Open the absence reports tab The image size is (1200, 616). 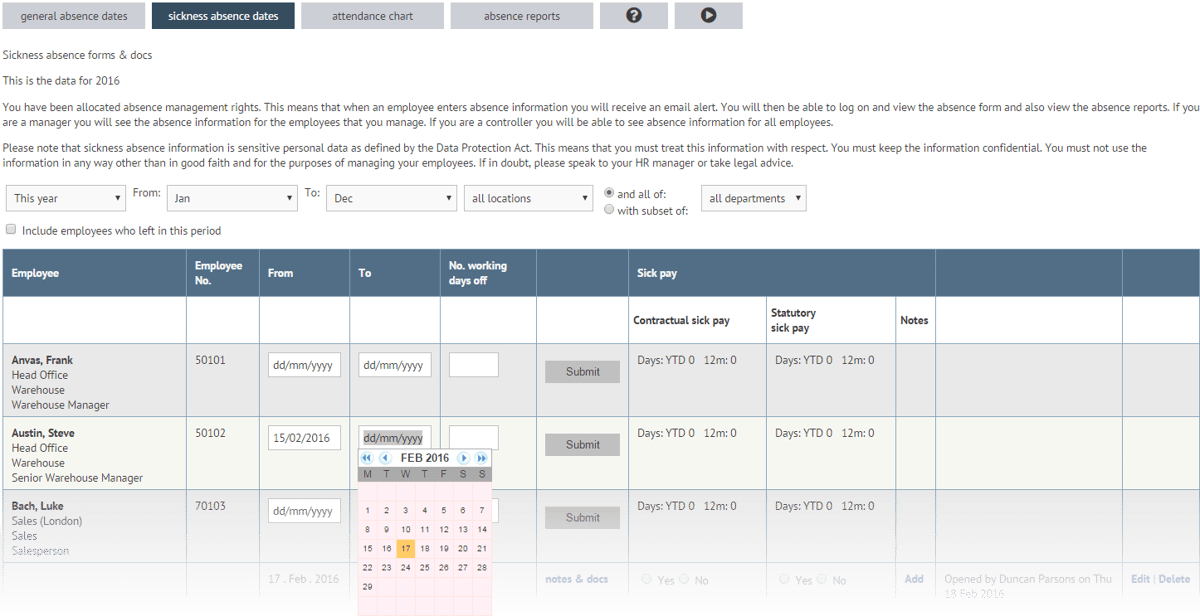point(521,15)
